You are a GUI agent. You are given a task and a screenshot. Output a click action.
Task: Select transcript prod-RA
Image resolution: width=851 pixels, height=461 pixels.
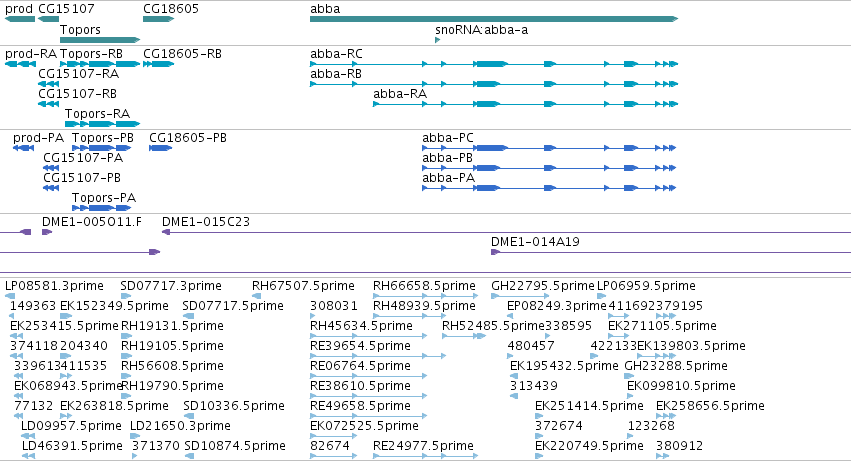[x=31, y=54]
